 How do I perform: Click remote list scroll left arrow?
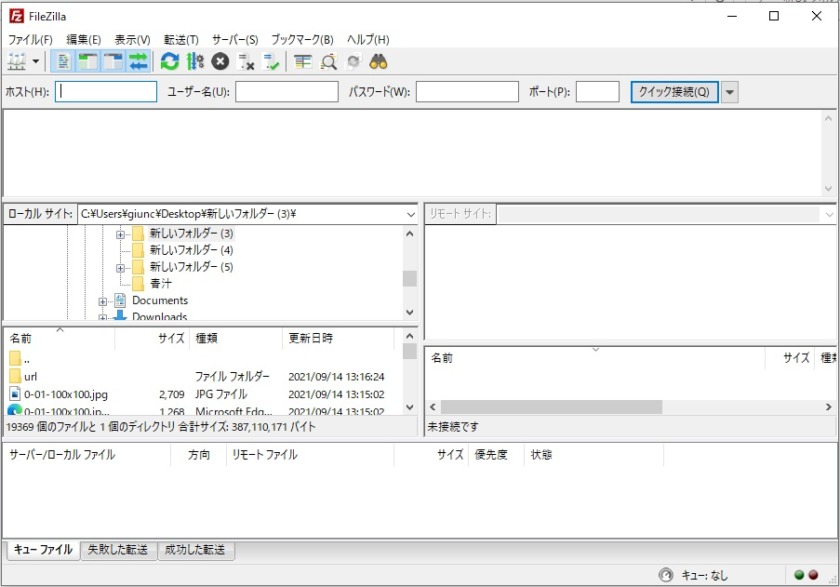click(433, 407)
